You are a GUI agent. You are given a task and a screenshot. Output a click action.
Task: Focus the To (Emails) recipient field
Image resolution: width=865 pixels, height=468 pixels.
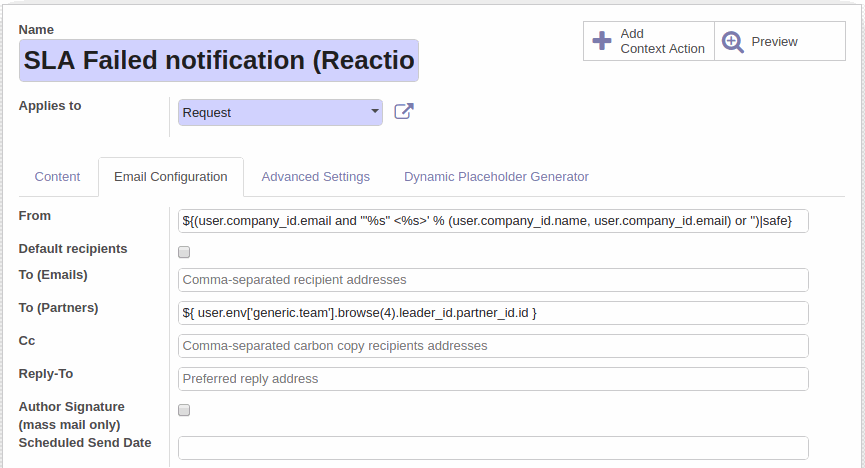[493, 280]
